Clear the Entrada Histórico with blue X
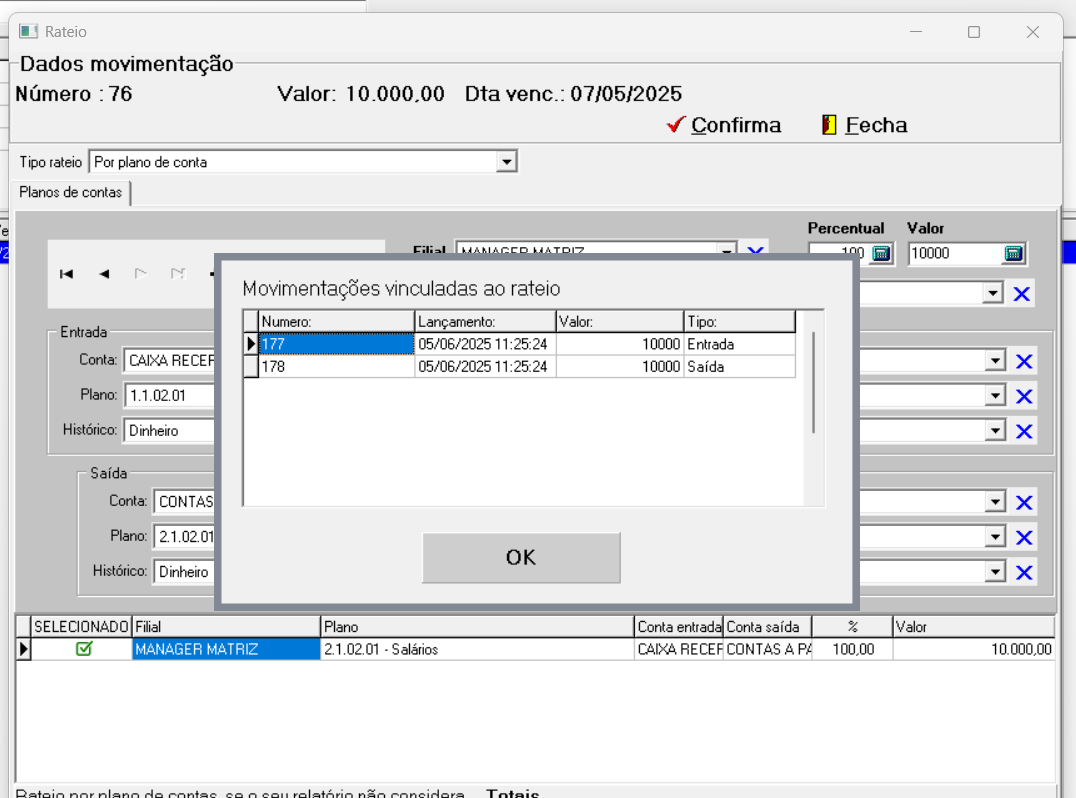1076x798 pixels. coord(1024,431)
